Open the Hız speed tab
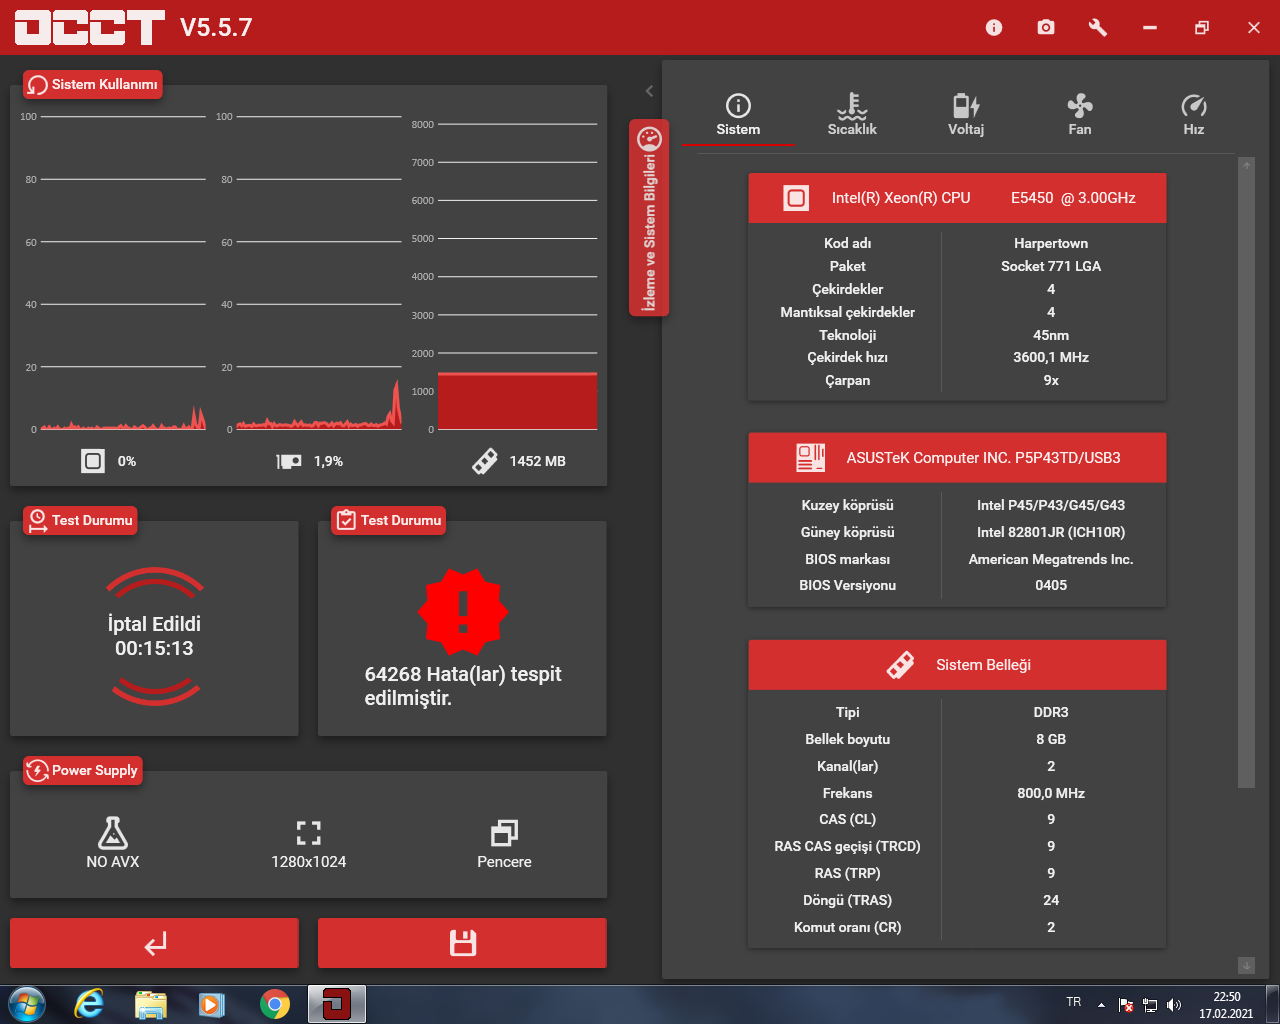Viewport: 1280px width, 1024px height. tap(1194, 115)
